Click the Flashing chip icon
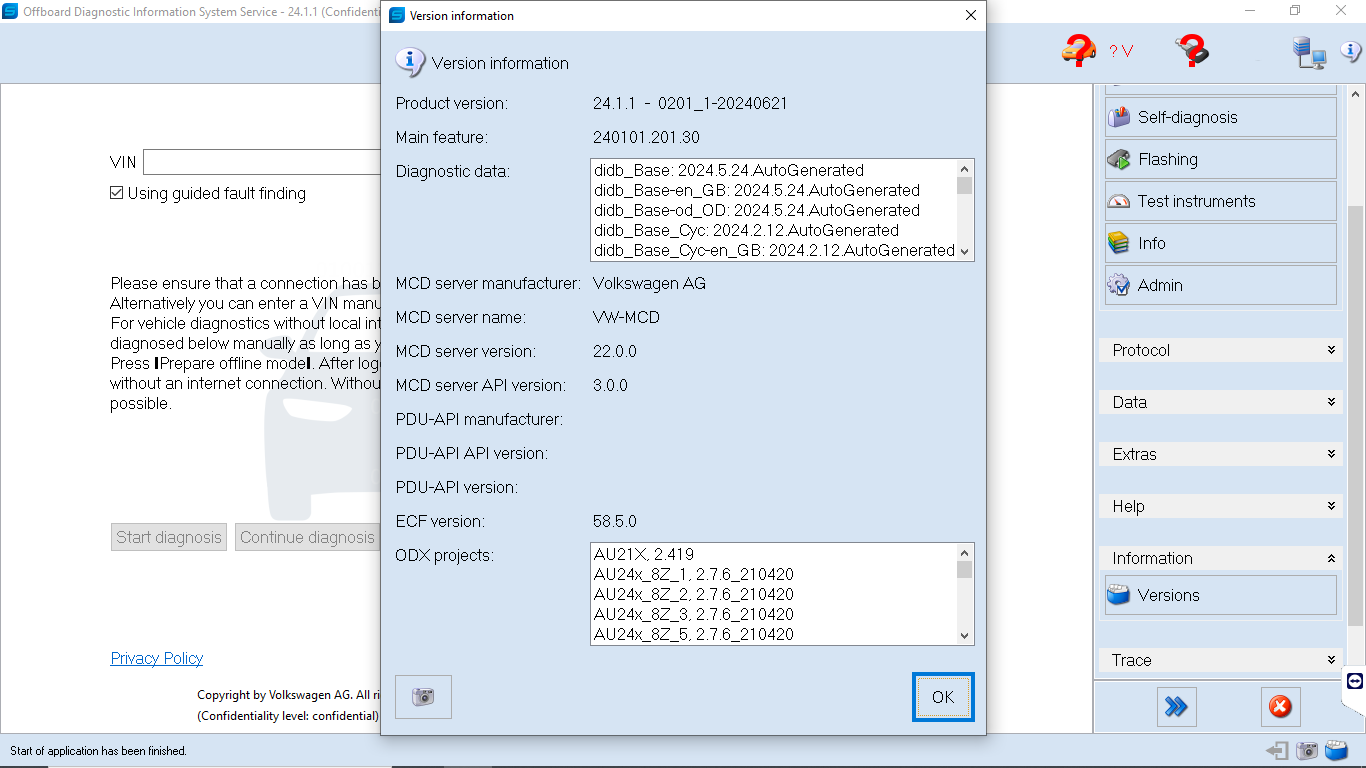The height and width of the screenshot is (768, 1366). click(1119, 159)
